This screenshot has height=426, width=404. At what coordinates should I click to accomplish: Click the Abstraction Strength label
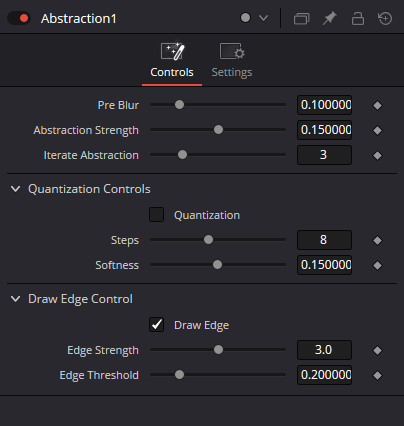coord(86,130)
